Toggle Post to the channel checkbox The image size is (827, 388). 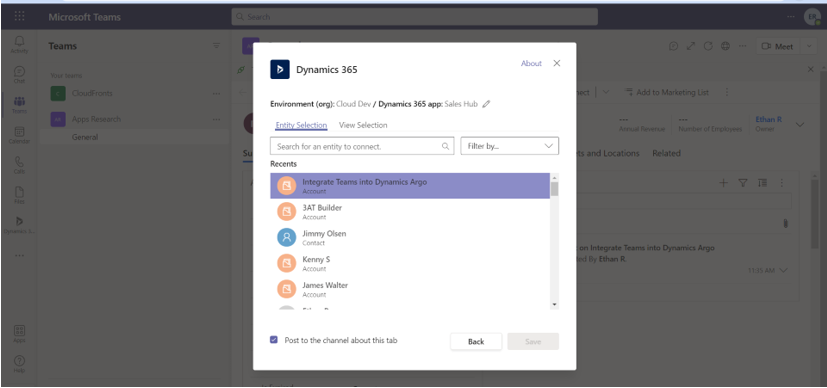(274, 340)
